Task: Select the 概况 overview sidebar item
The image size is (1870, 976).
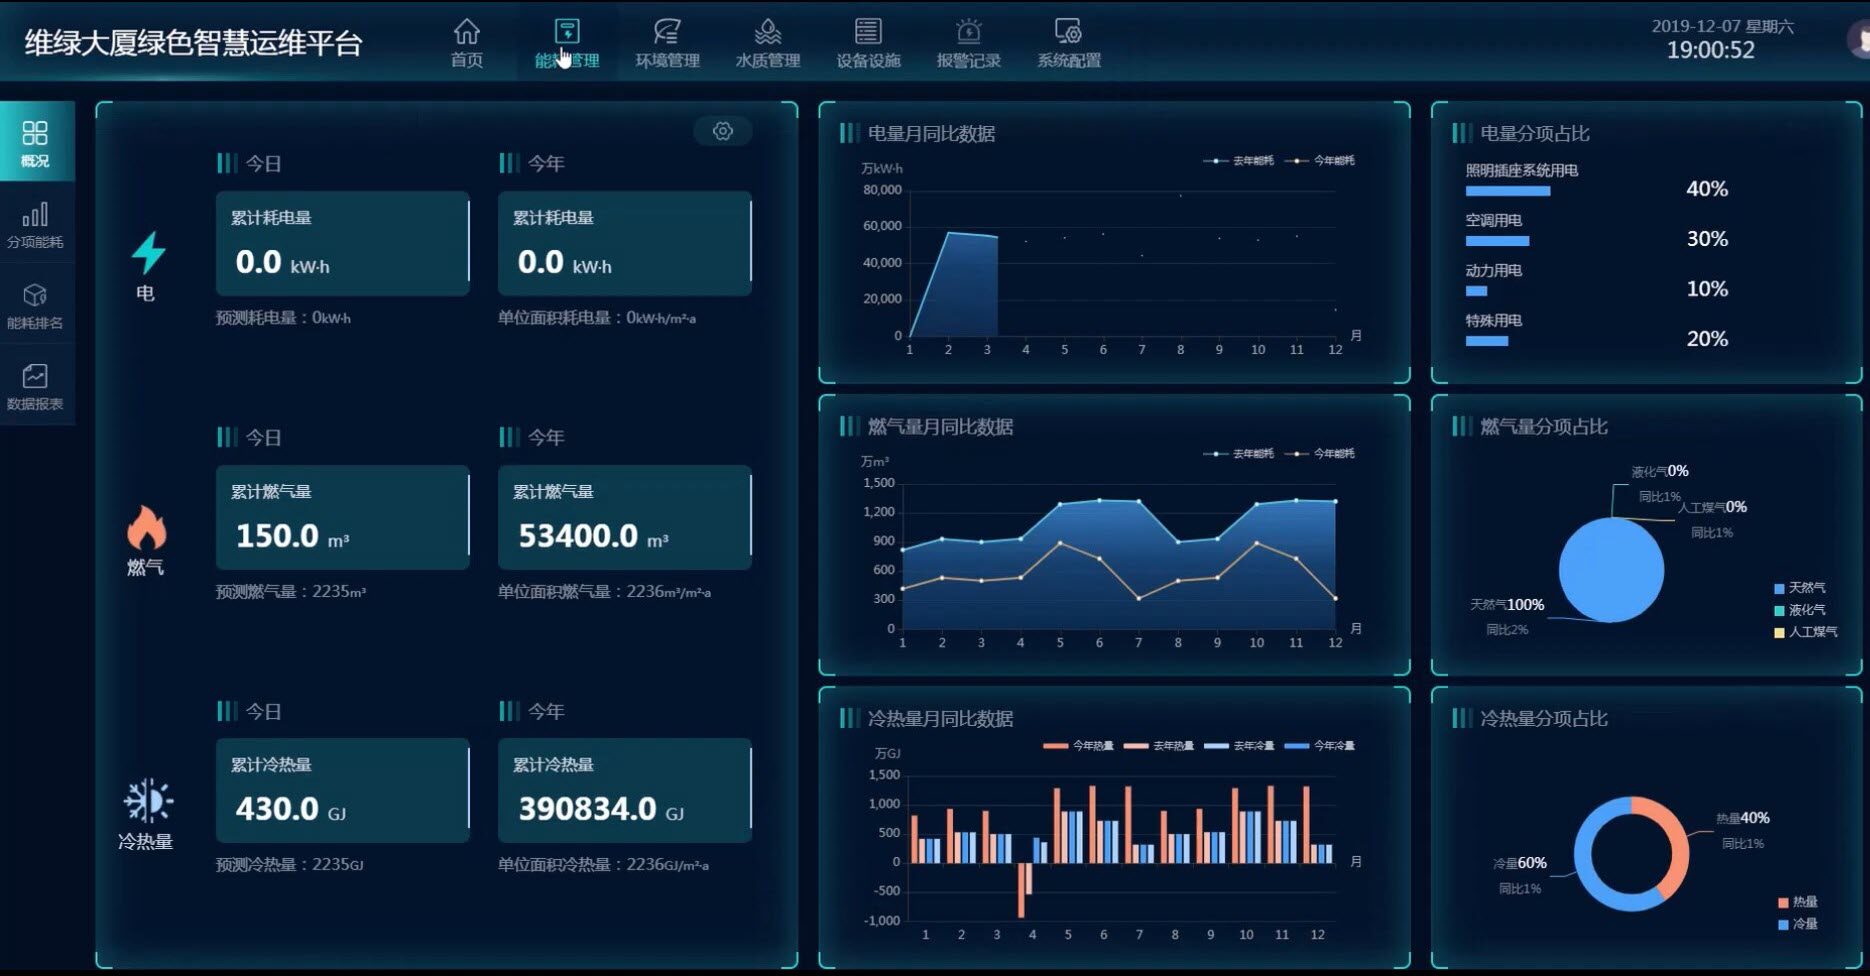Action: pos(36,142)
